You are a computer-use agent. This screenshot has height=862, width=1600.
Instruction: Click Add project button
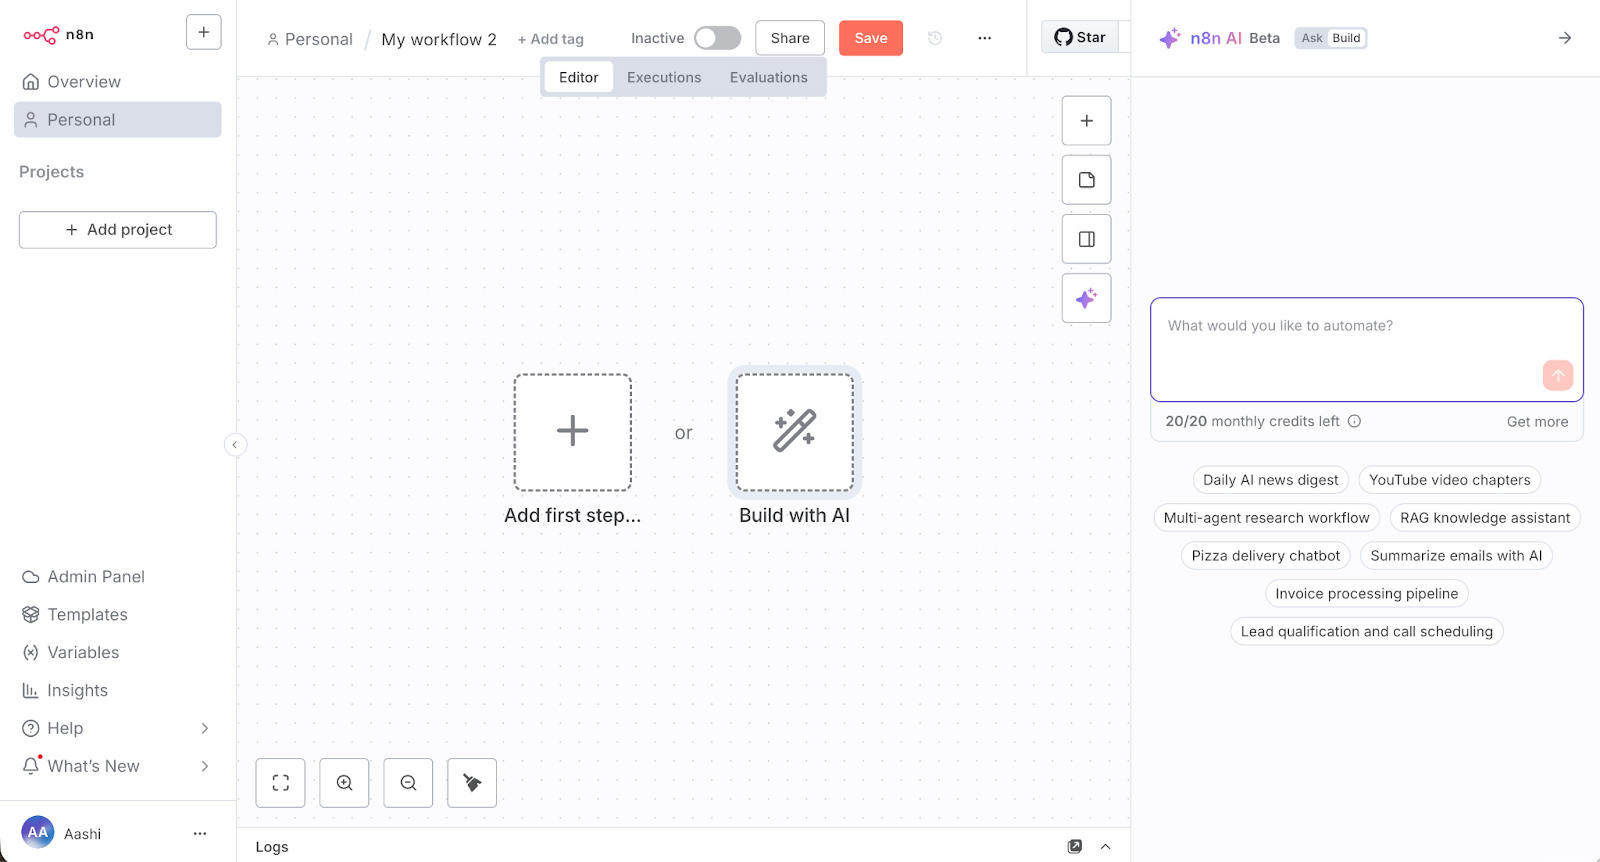coord(118,230)
